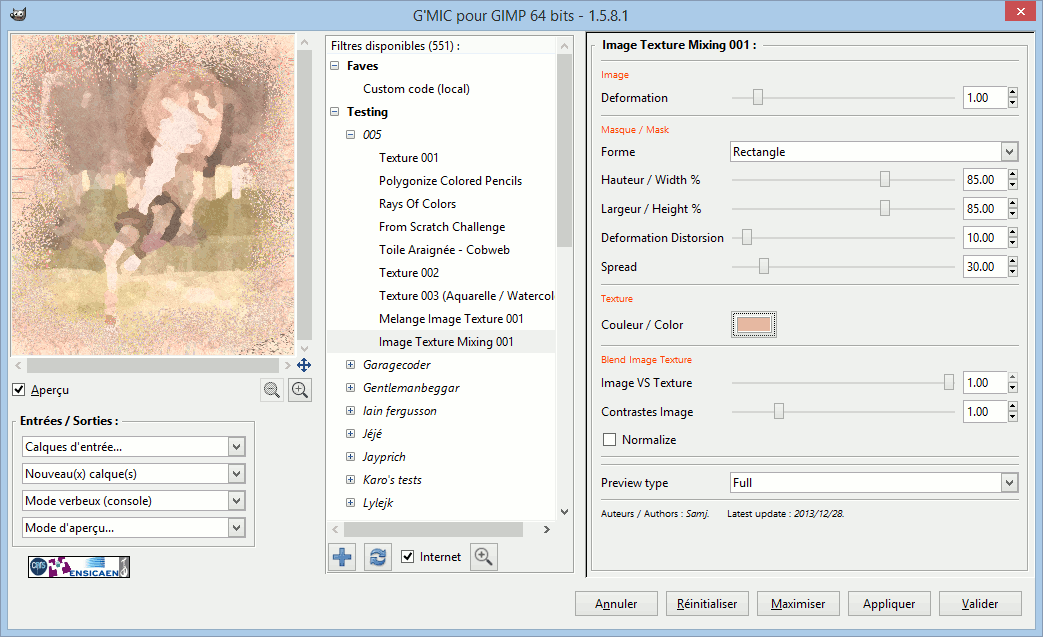Click the preview horizontal scrollbar
The width and height of the screenshot is (1043, 637).
(152, 365)
